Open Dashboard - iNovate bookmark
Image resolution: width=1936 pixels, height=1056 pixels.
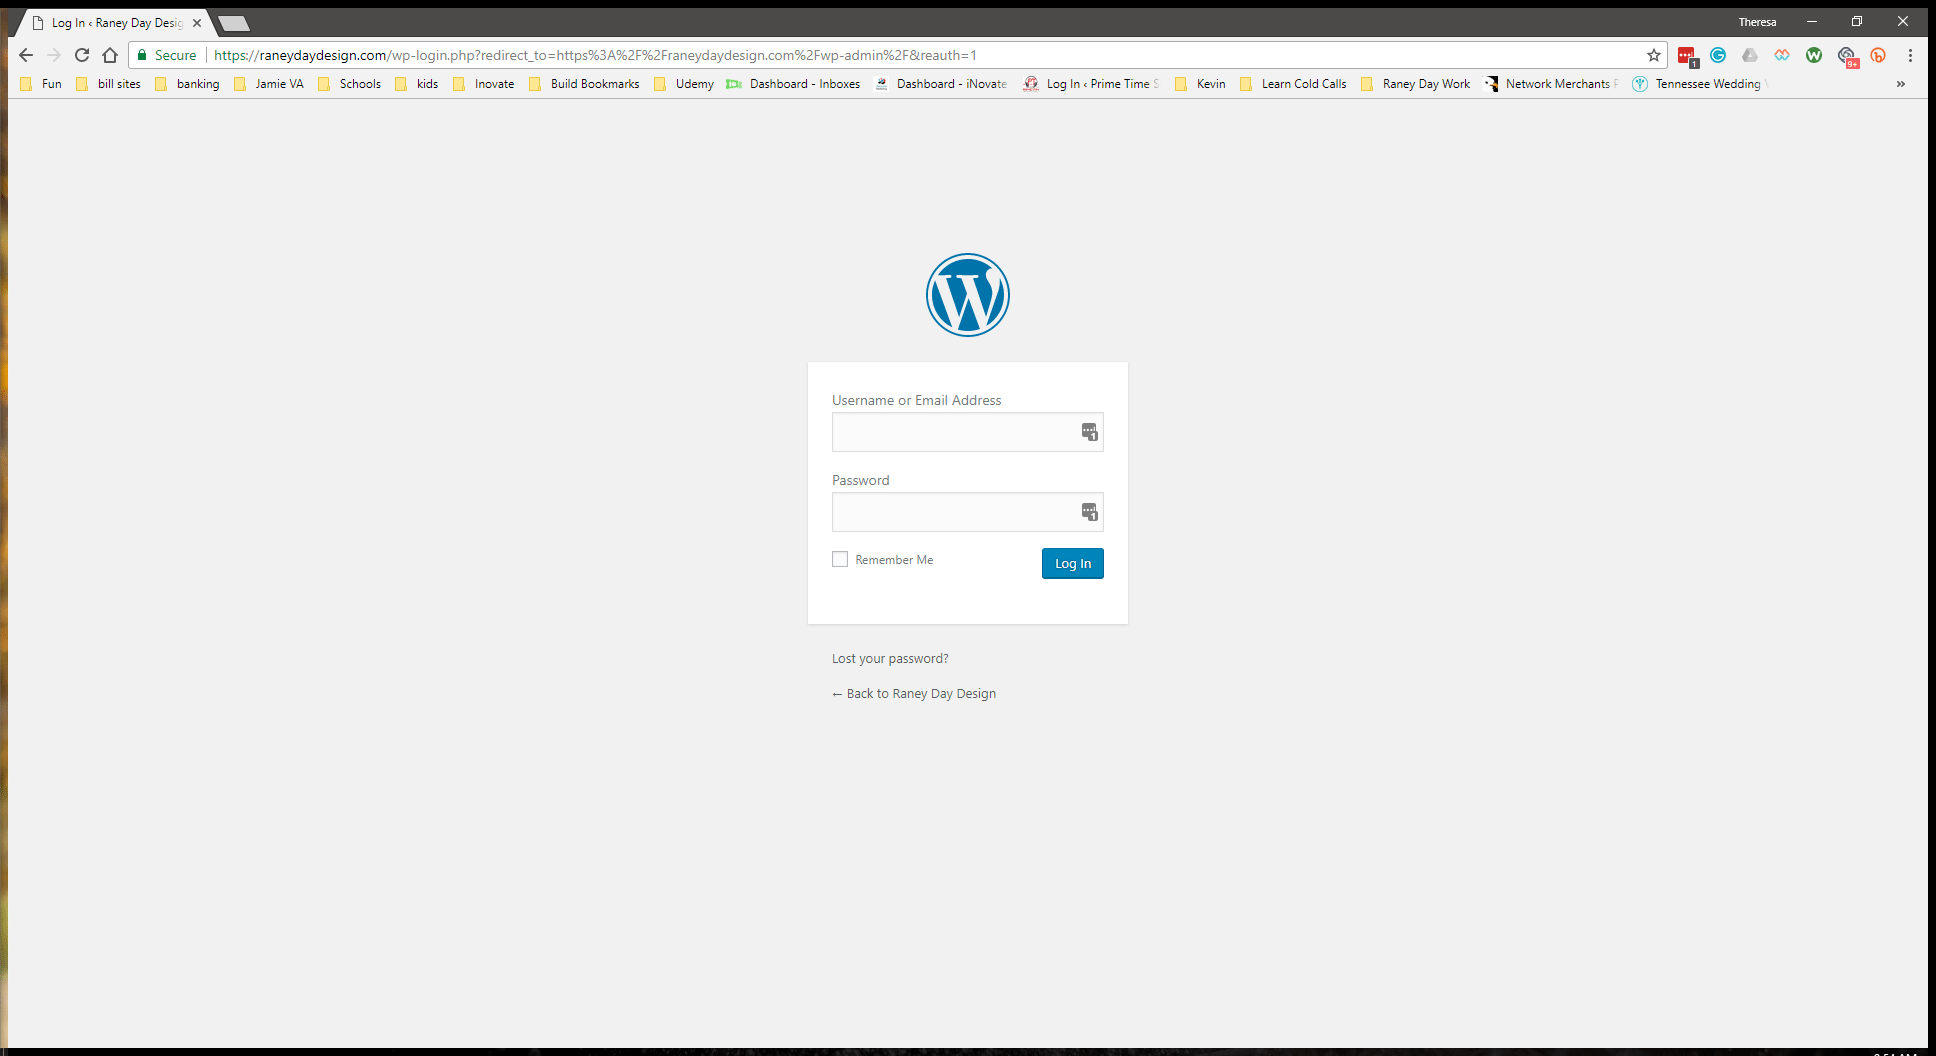click(941, 84)
